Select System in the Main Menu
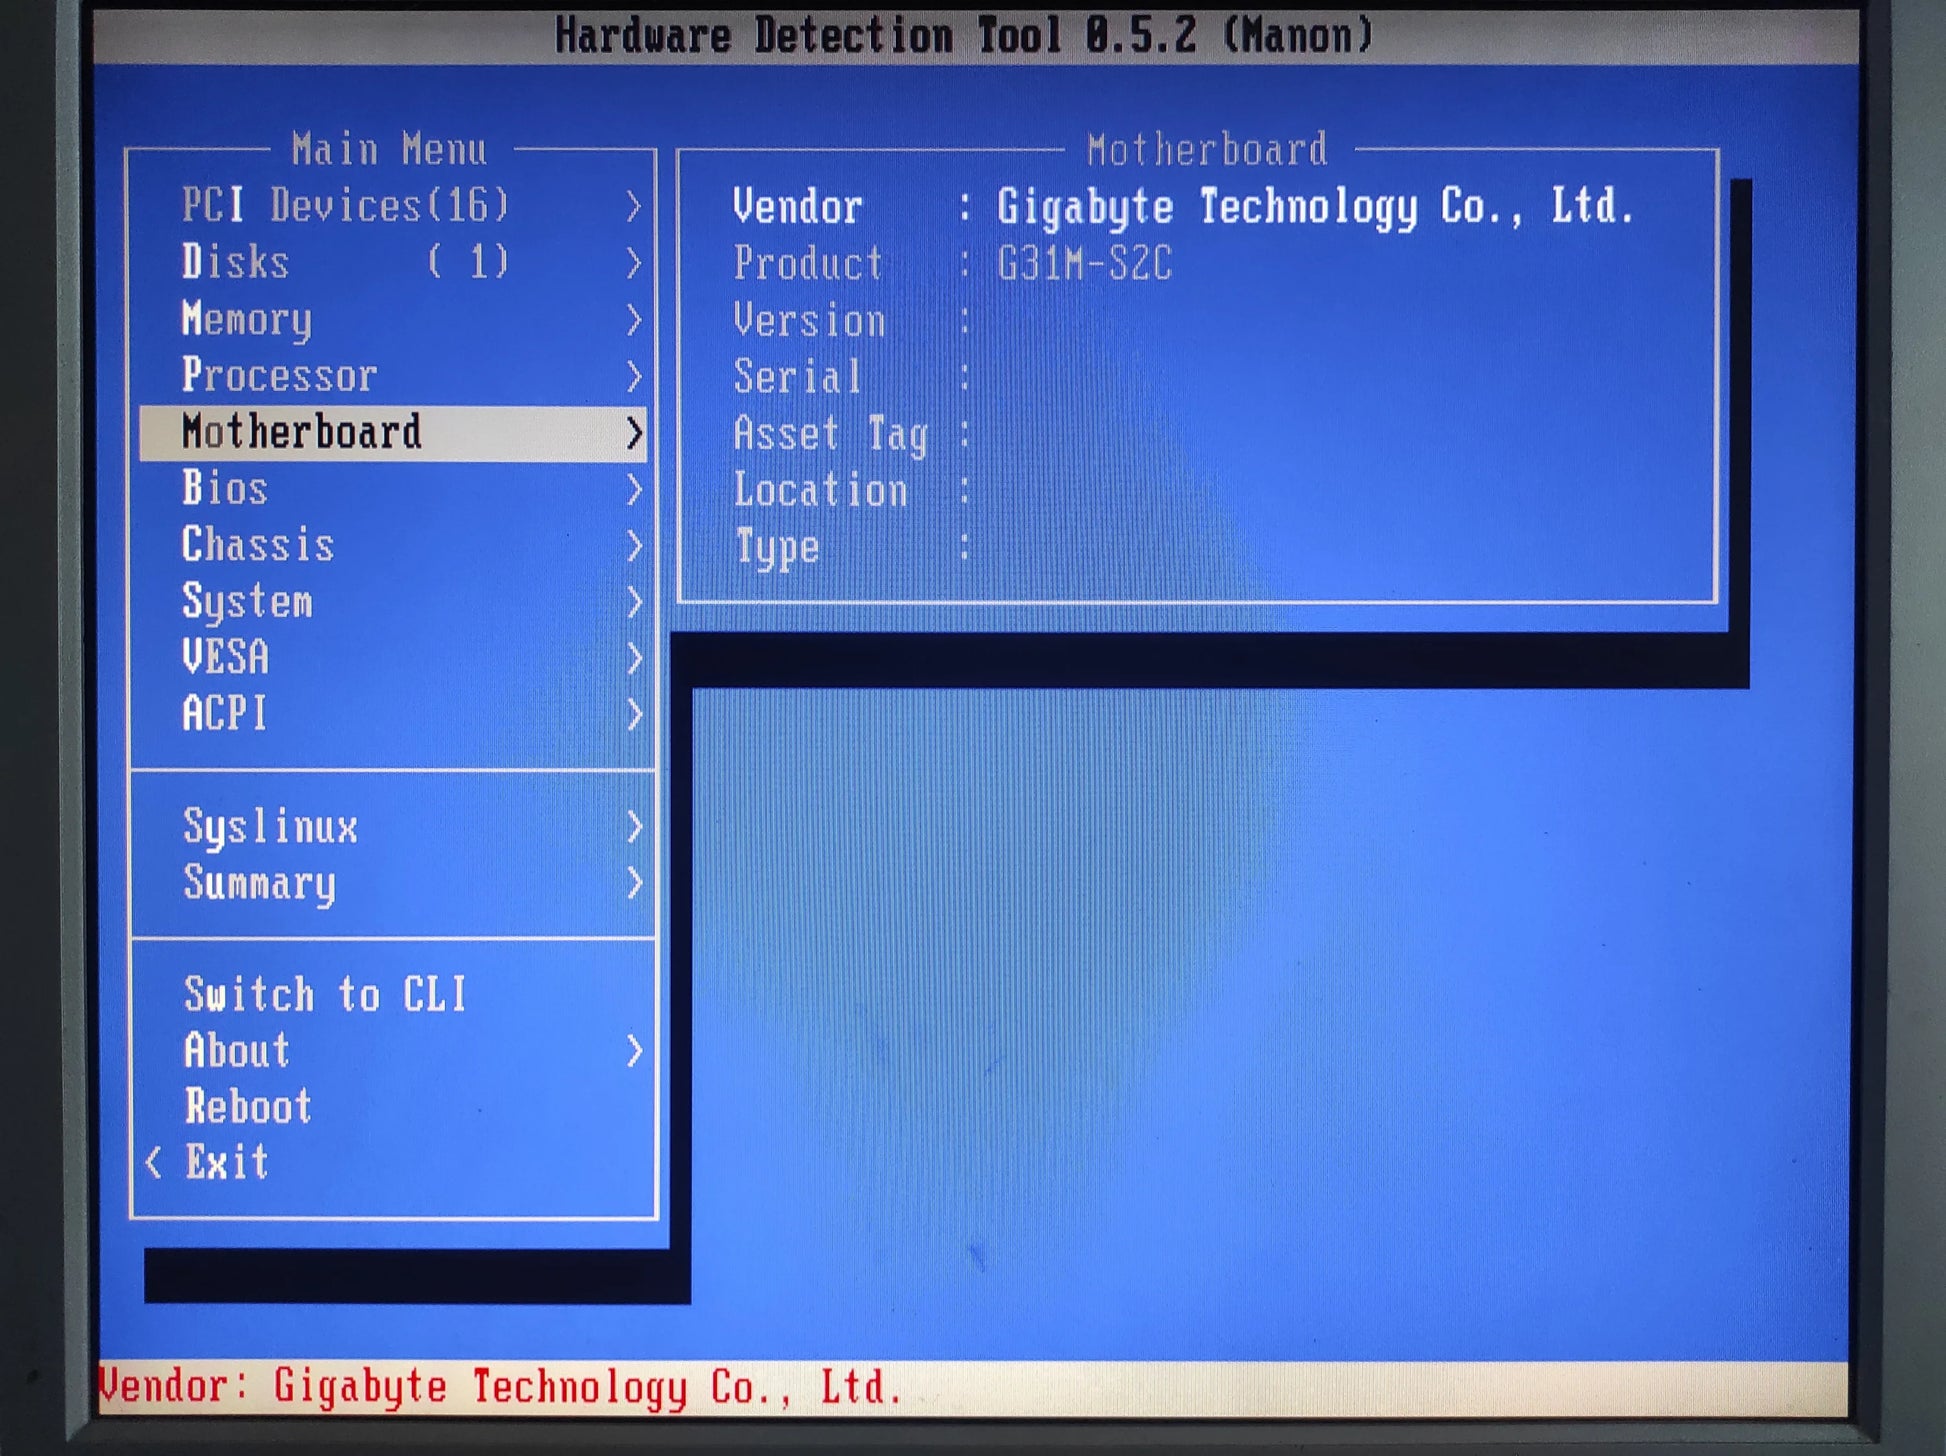 [393, 601]
